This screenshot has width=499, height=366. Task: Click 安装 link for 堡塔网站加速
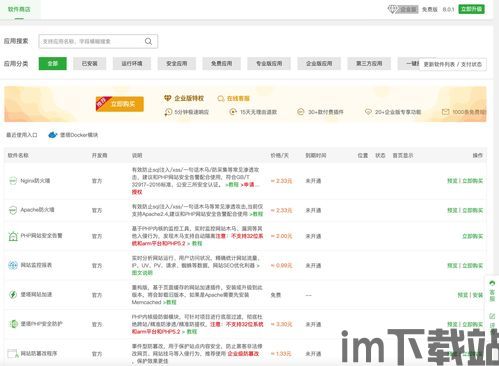point(478,295)
